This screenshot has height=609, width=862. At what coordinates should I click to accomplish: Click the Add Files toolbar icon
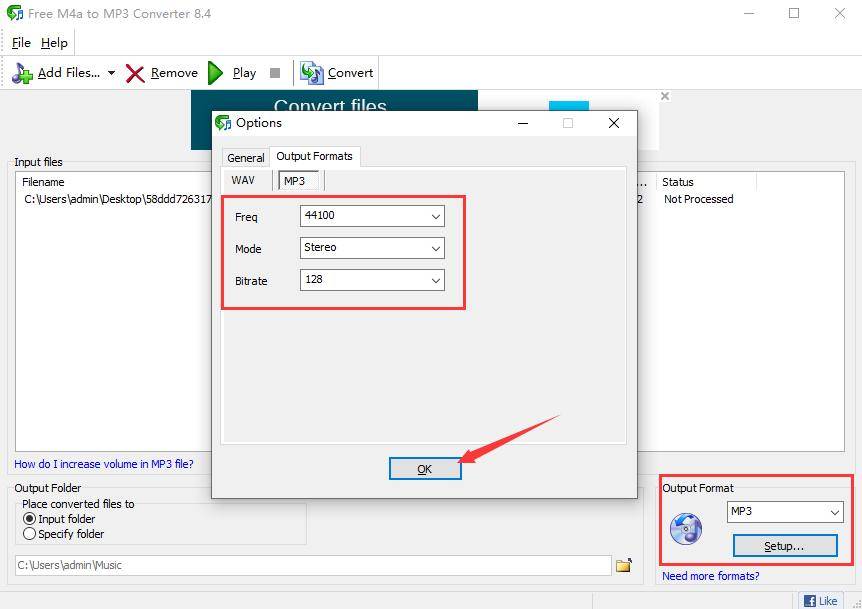point(23,73)
